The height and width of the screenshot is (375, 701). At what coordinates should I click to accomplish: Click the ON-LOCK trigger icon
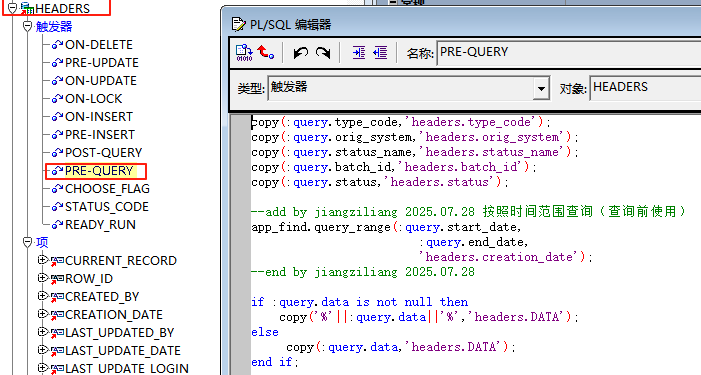(x=57, y=98)
